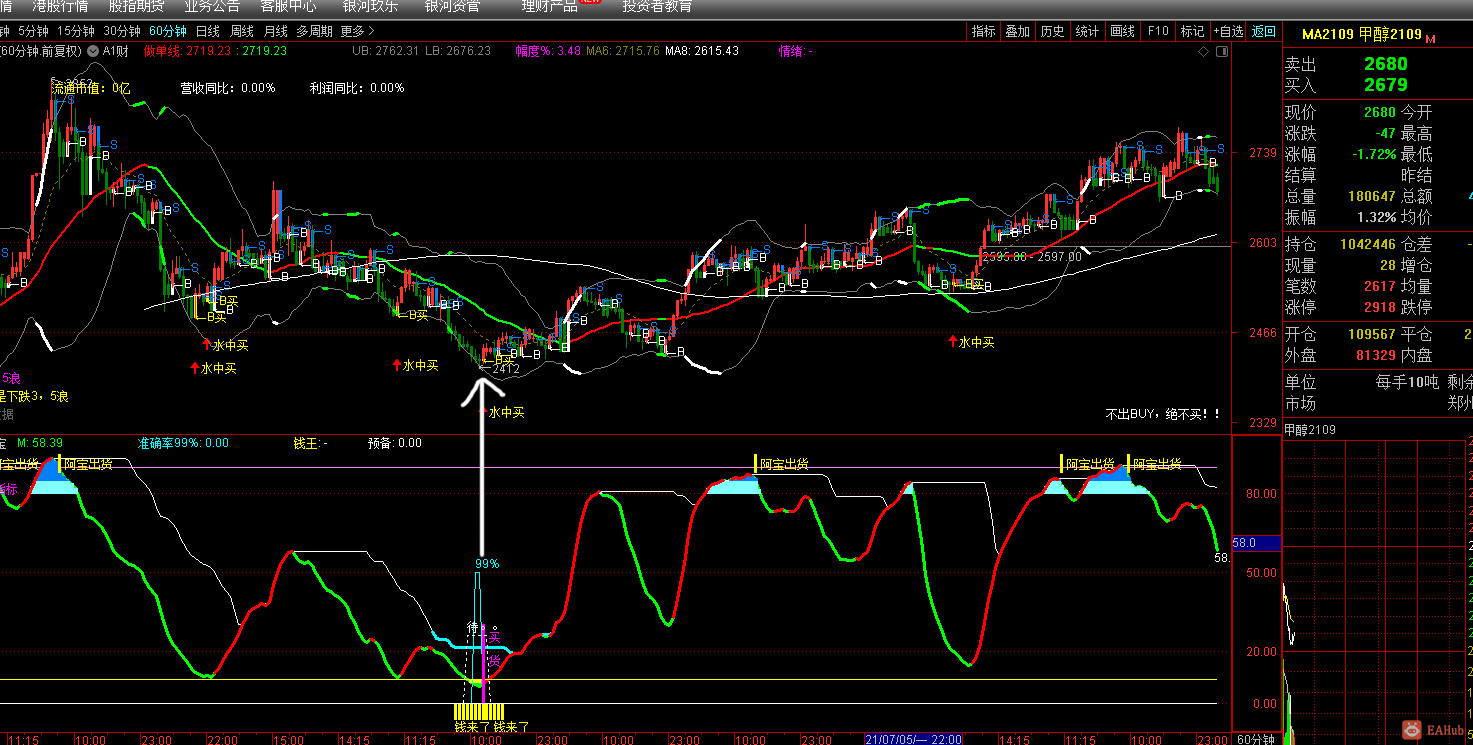Click the MA6: 2715.76 readout

click(x=623, y=50)
